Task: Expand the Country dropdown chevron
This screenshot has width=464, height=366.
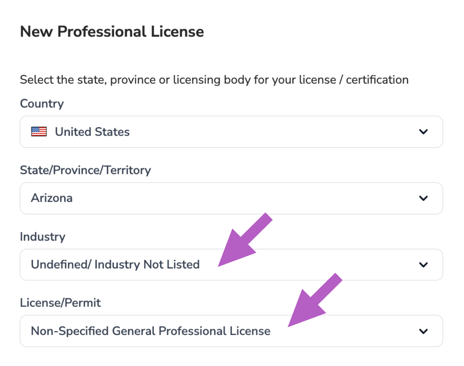Action: coord(423,132)
